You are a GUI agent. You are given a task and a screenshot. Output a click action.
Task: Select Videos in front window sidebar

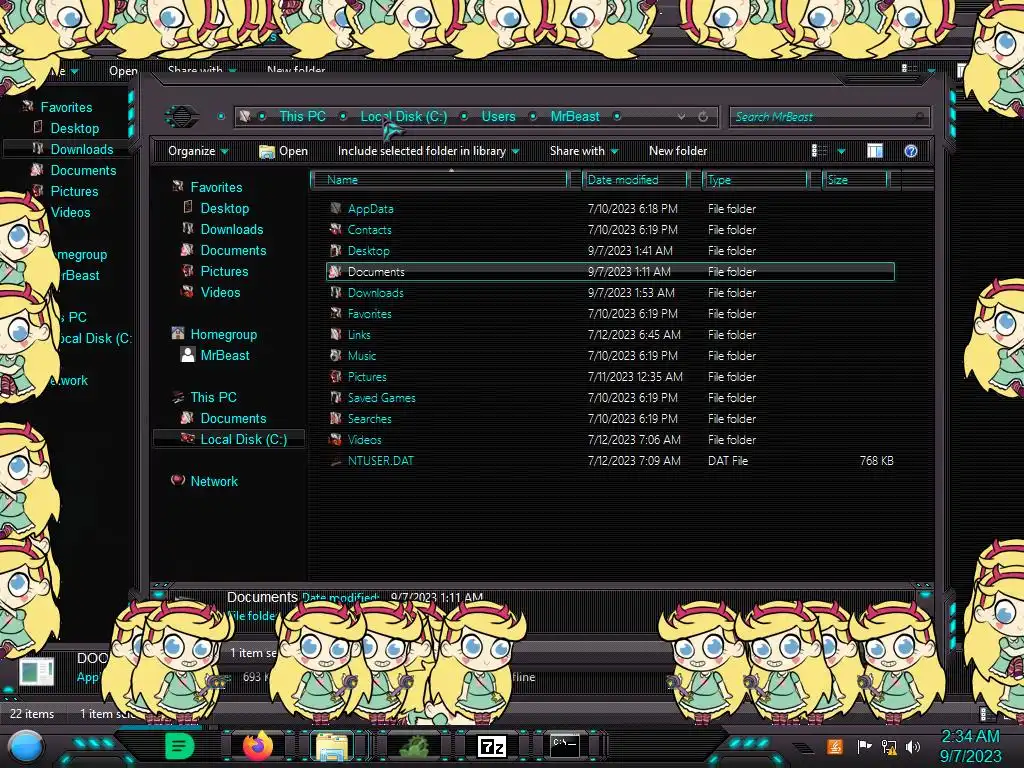click(220, 292)
